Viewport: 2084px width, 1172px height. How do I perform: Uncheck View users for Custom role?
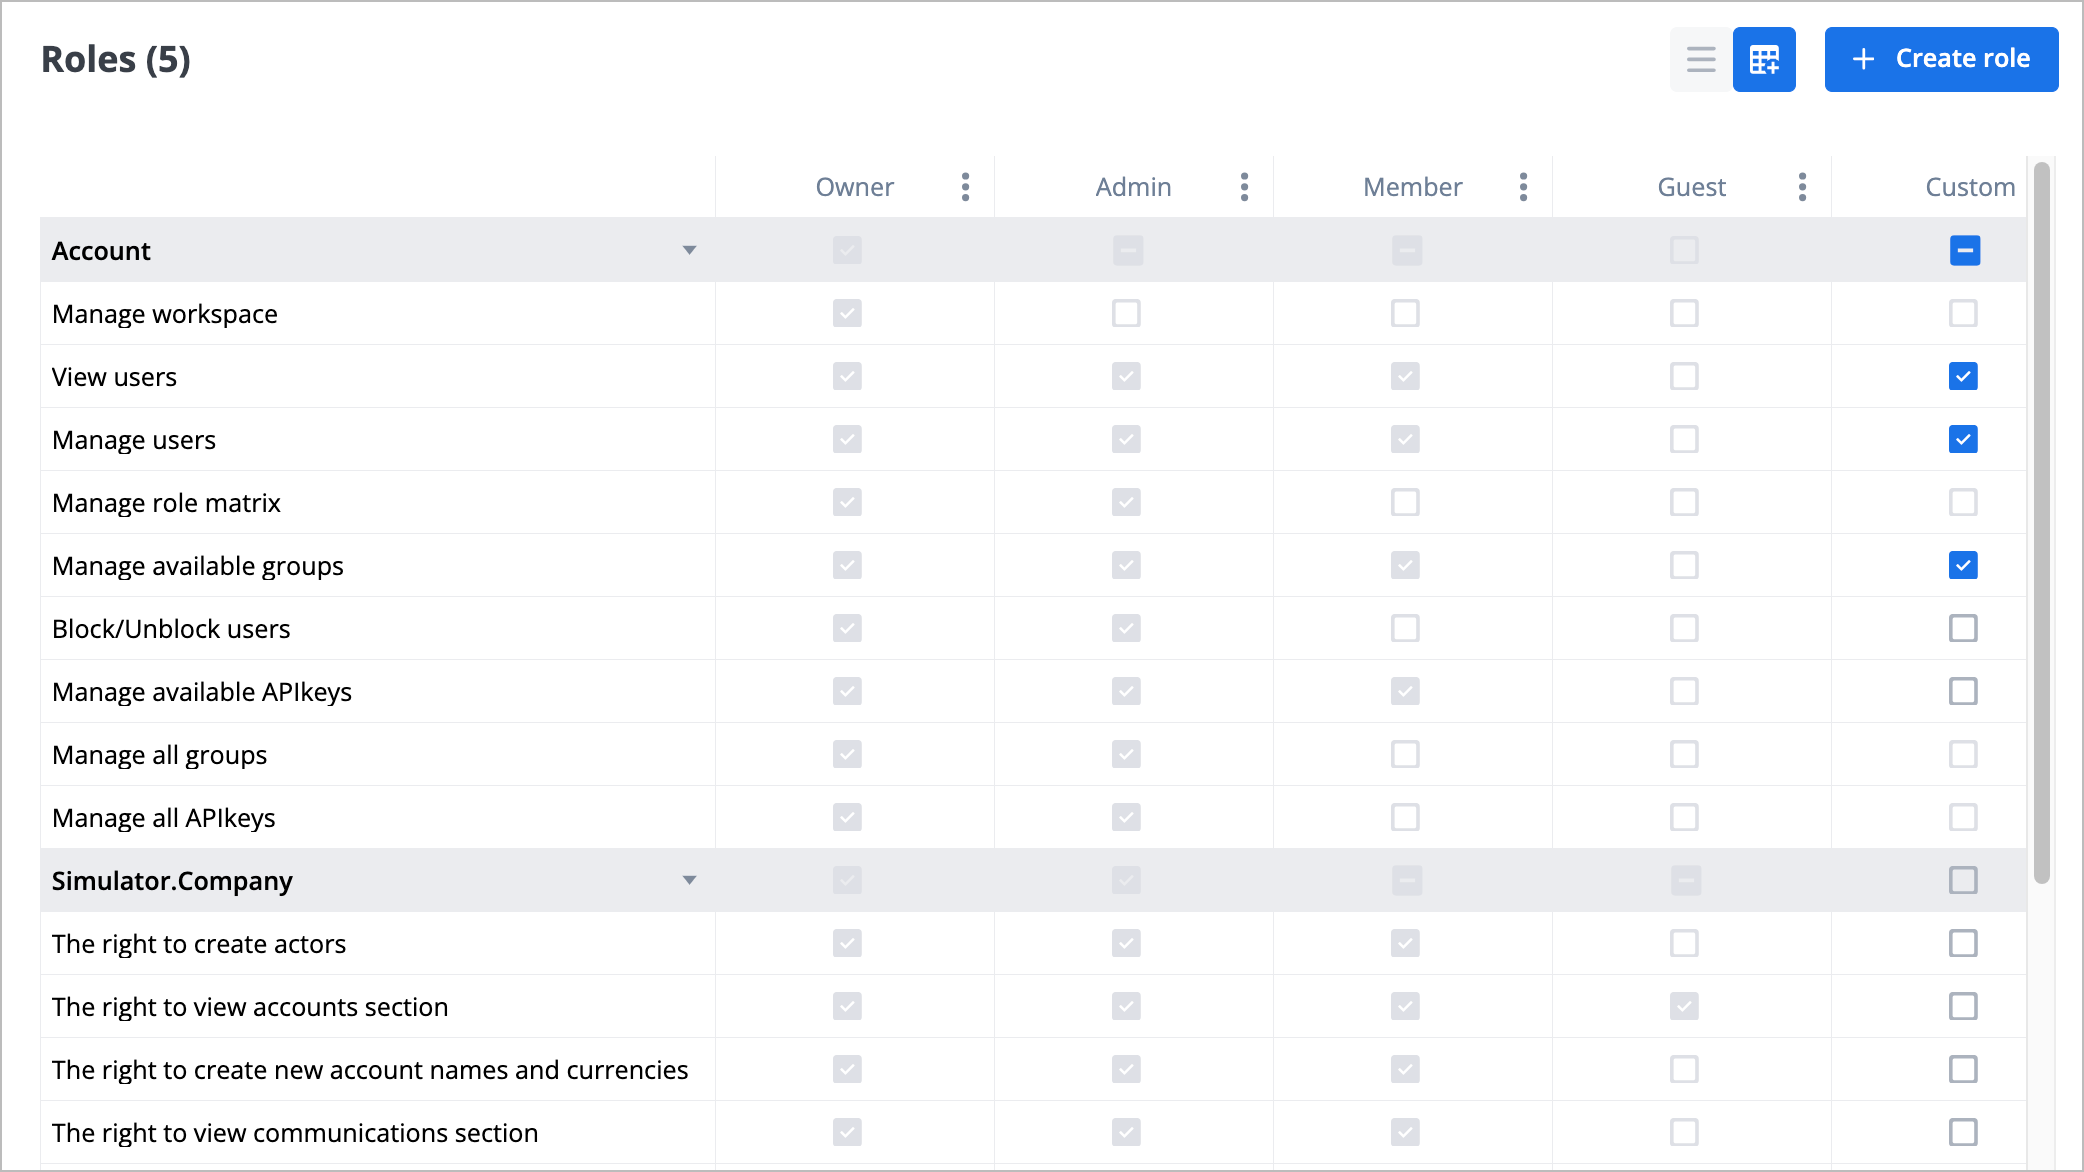tap(1963, 376)
